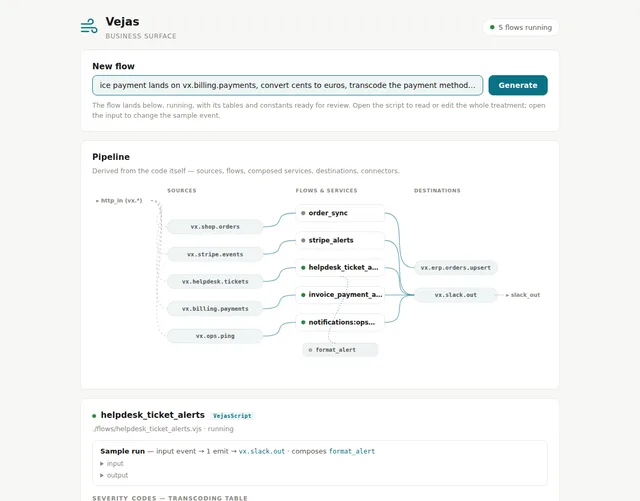This screenshot has height=501, width=640.
Task: Click green dot beside invoice_payment_a... node
Action: tap(303, 295)
